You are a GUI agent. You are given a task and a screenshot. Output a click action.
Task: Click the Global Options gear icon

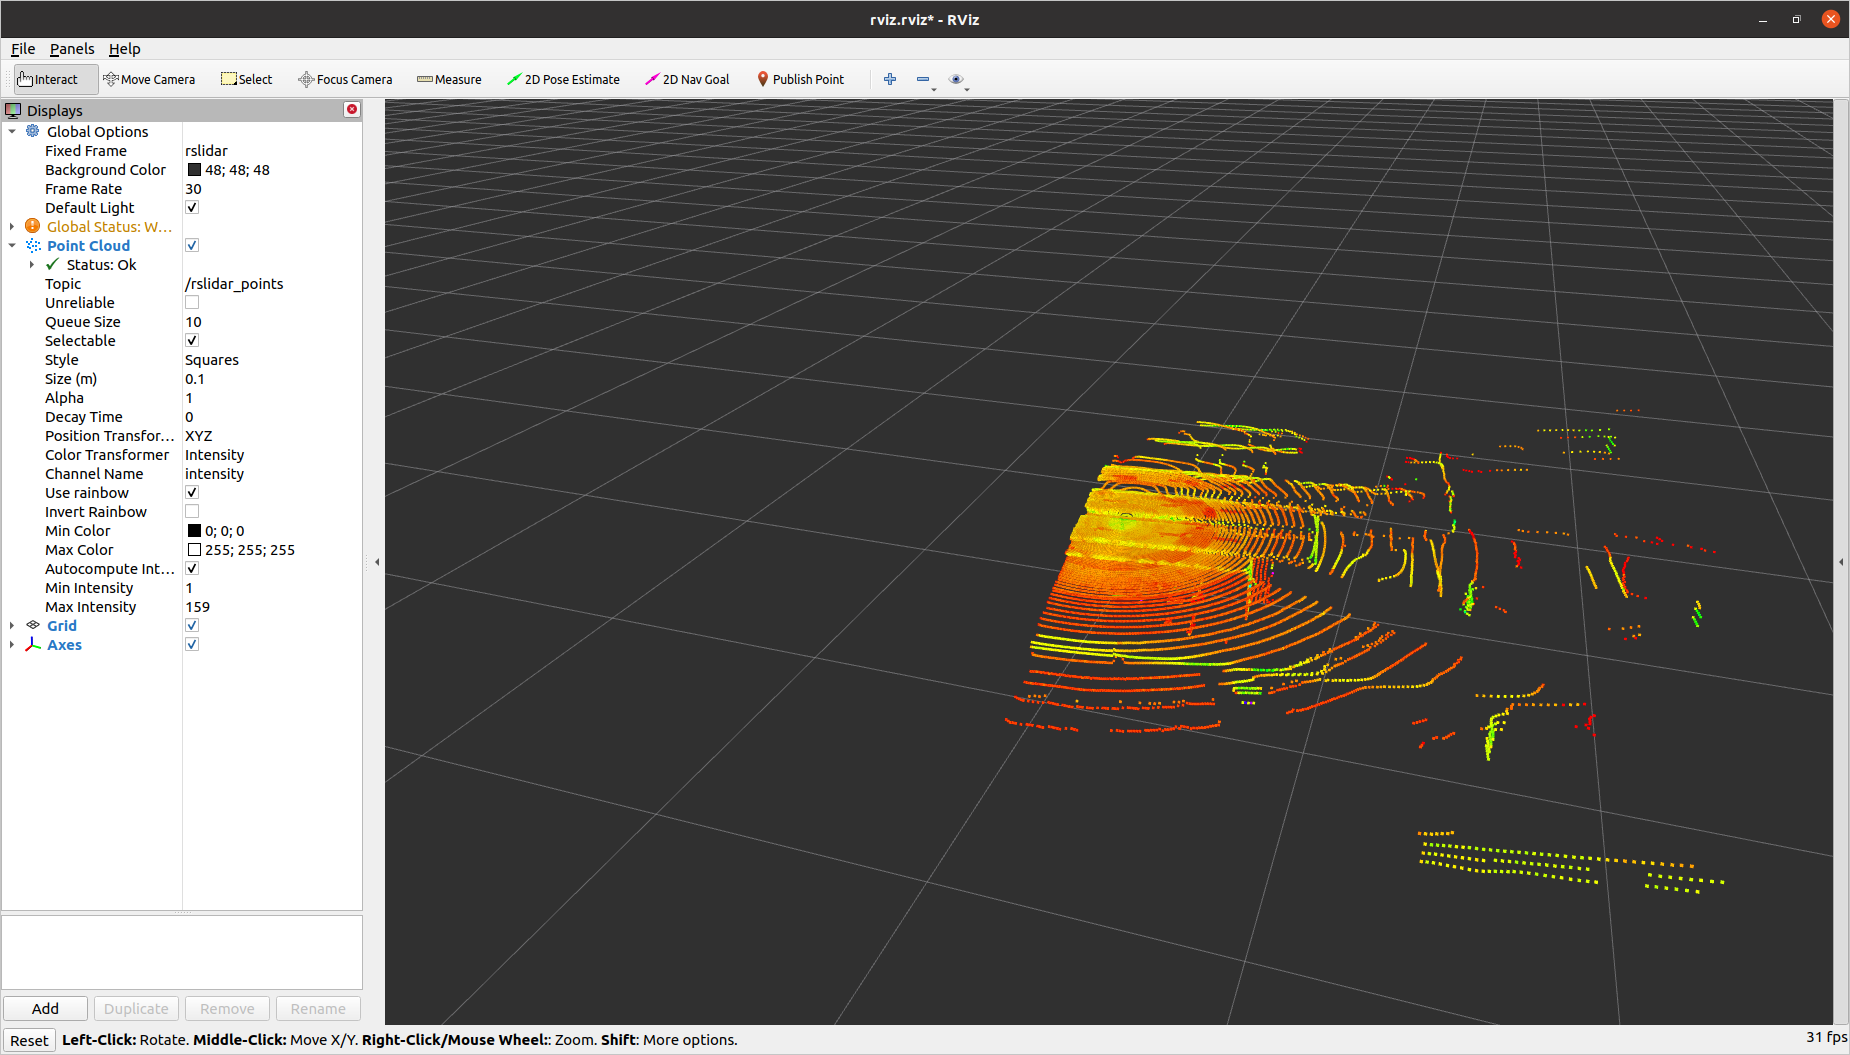[33, 131]
